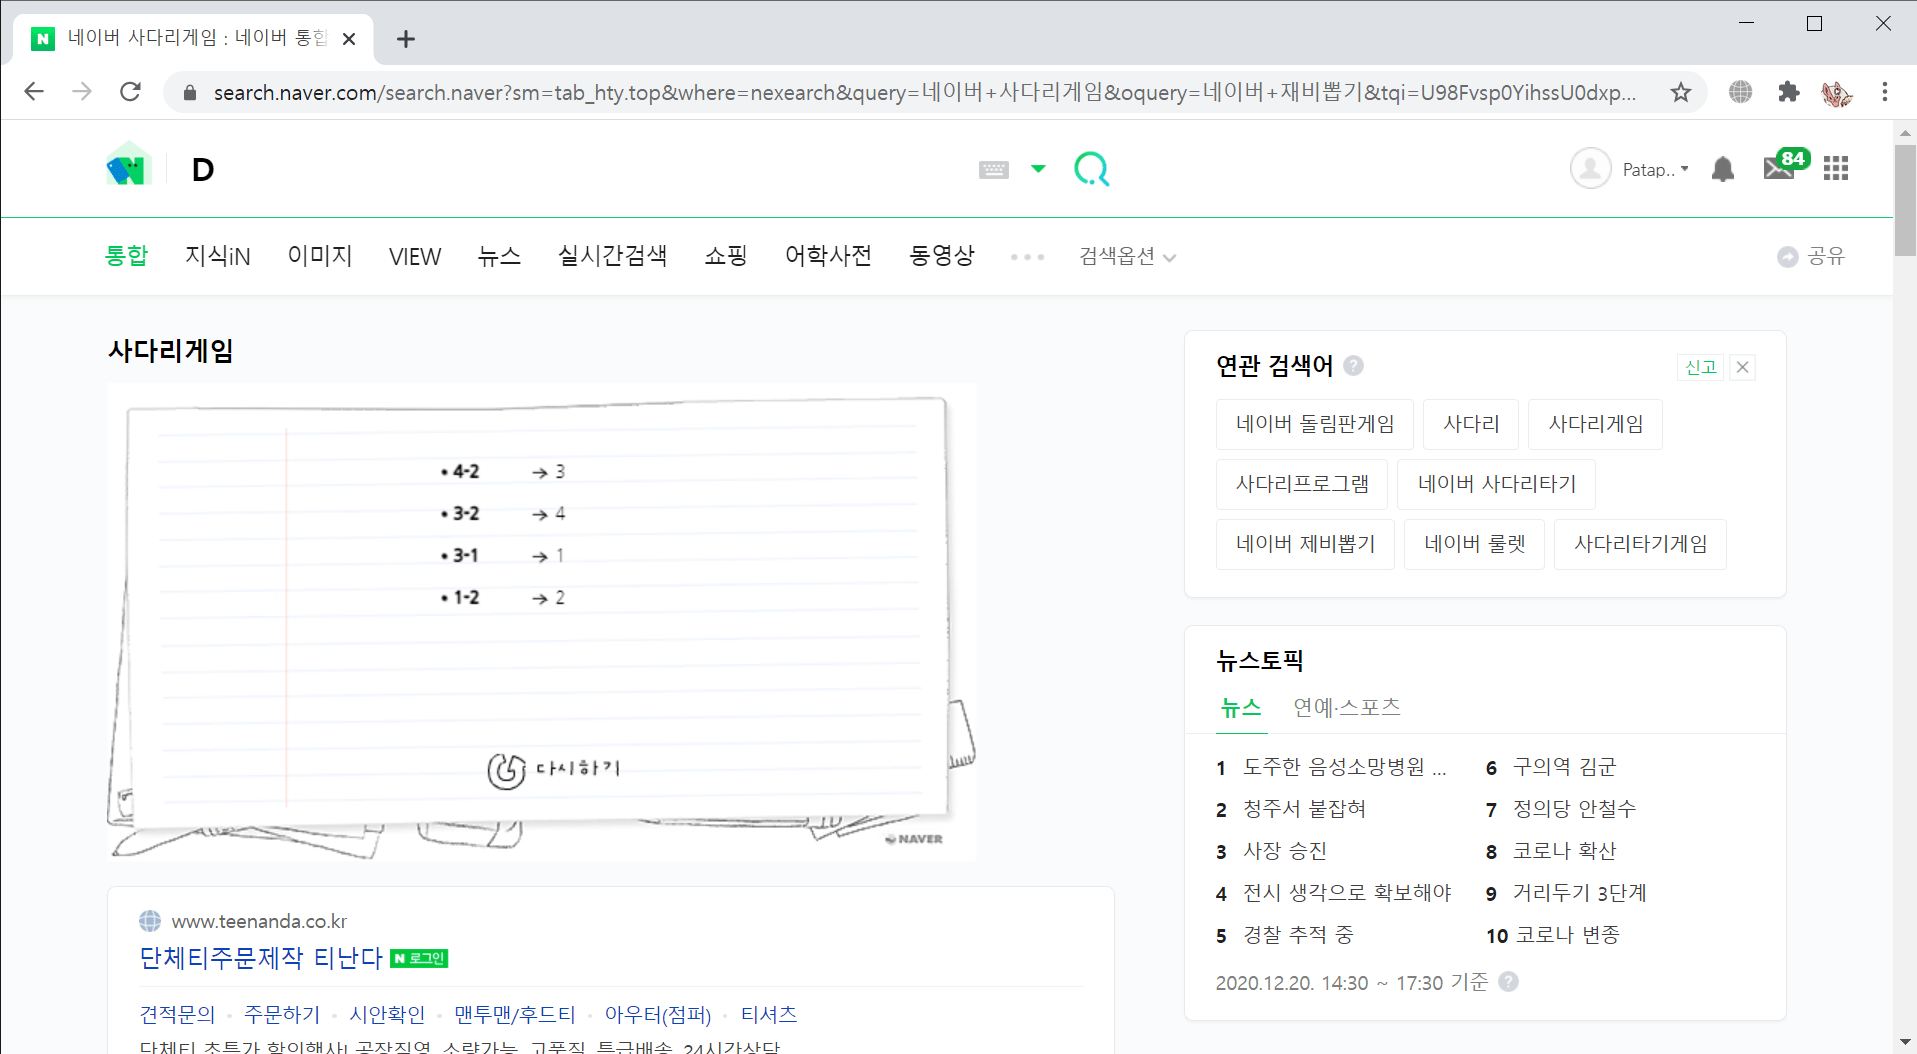Bookmark this page with the star icon
The image size is (1917, 1054).
point(1681,92)
